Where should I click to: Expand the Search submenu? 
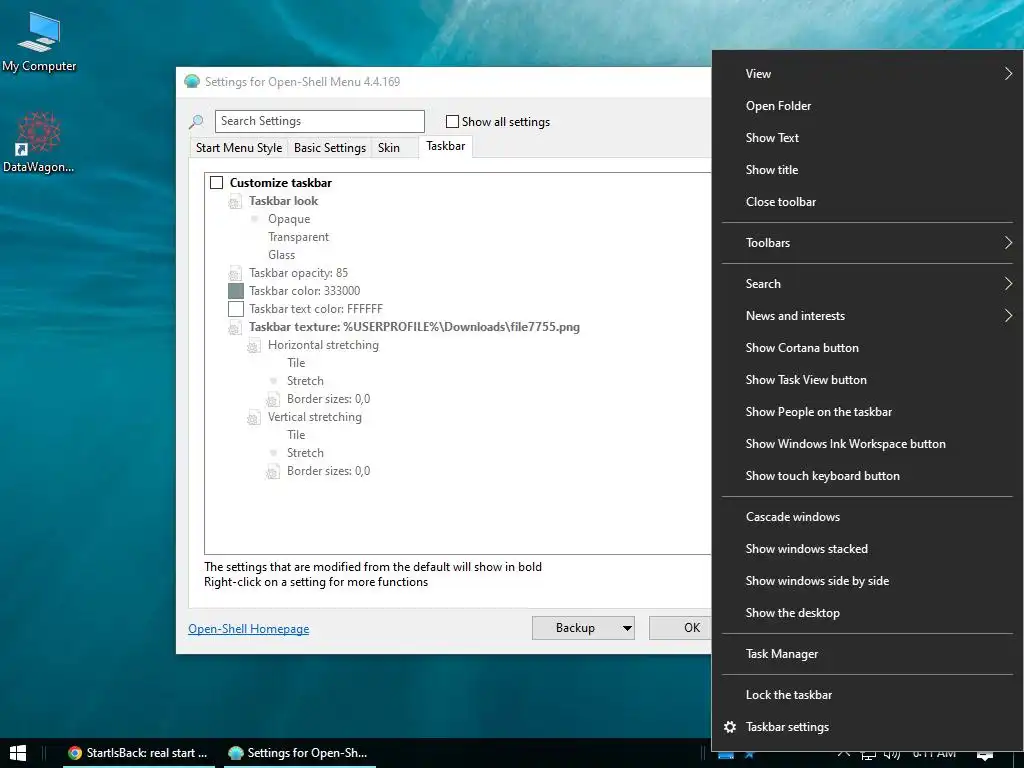[x=868, y=283]
